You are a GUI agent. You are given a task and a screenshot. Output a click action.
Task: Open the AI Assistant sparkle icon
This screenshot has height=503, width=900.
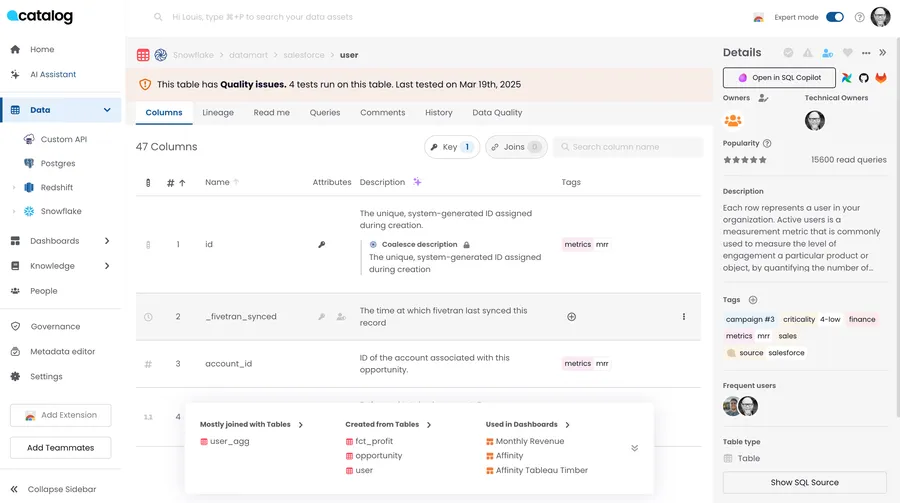pyautogui.click(x=15, y=74)
